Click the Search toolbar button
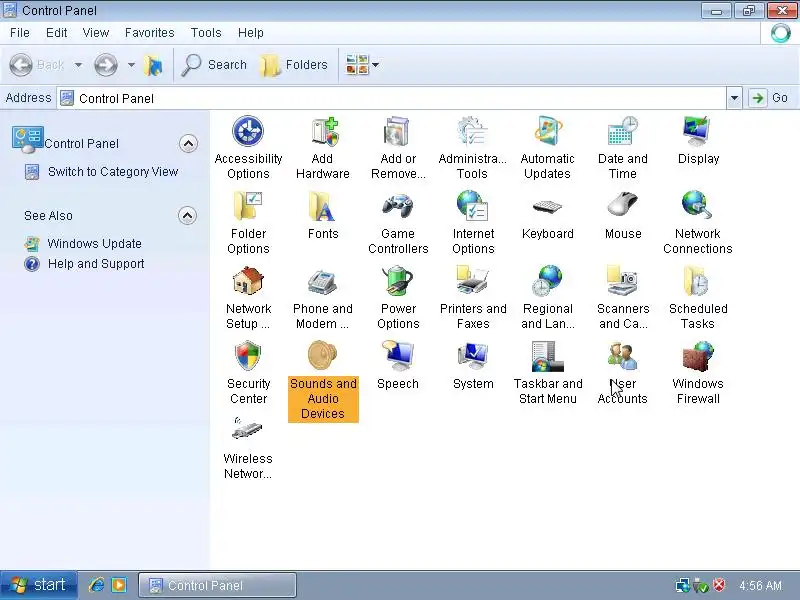The image size is (800, 600). [x=215, y=65]
